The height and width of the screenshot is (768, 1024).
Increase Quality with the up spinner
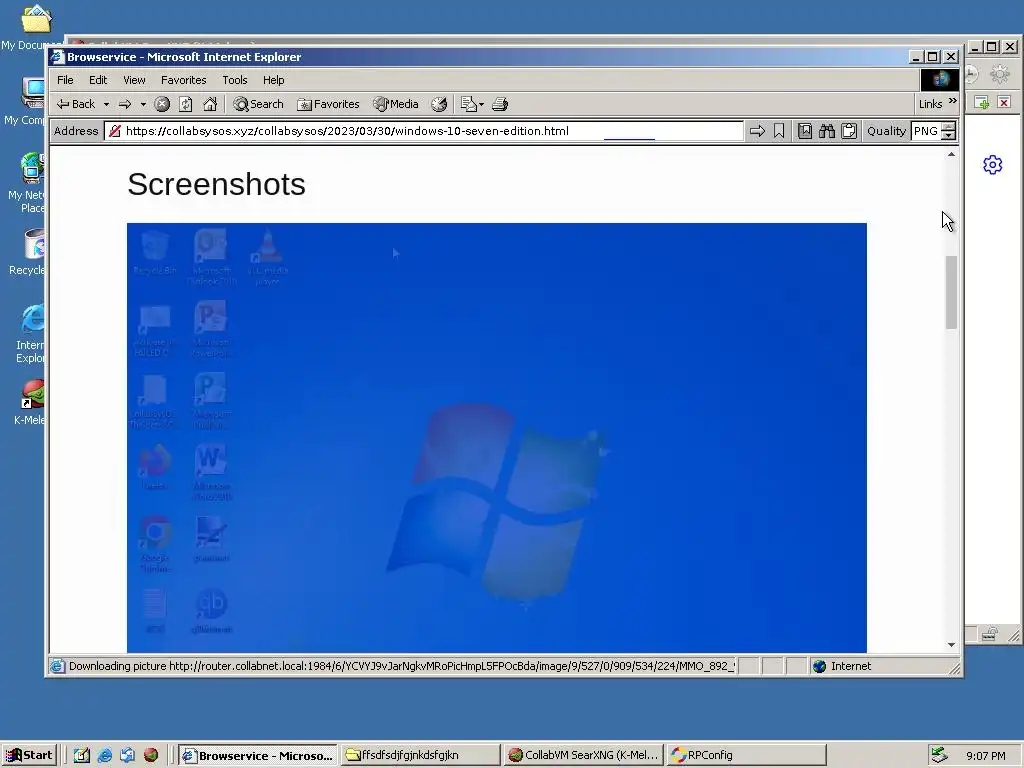pos(949,127)
